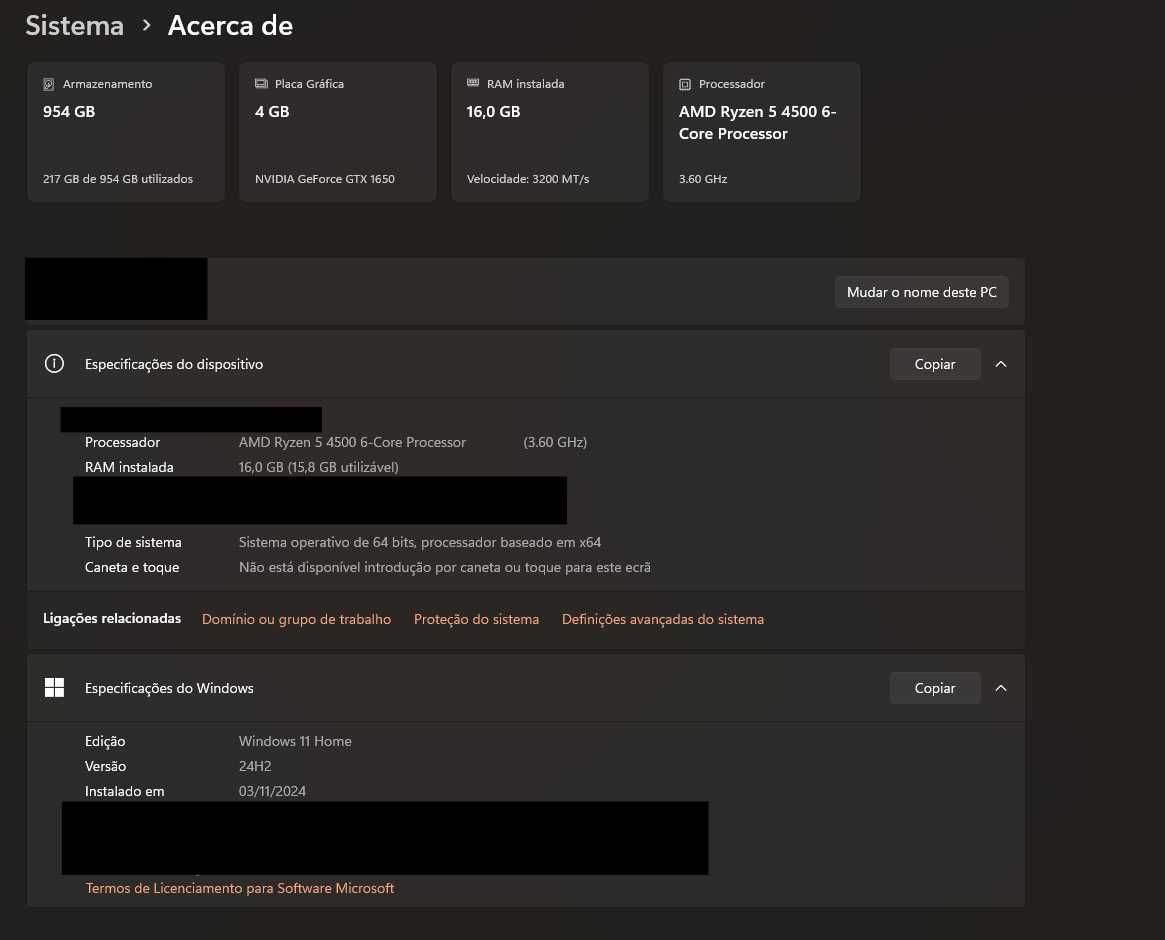Open Domínio ou grupo de trabalho link
This screenshot has height=940, width=1165.
296,619
